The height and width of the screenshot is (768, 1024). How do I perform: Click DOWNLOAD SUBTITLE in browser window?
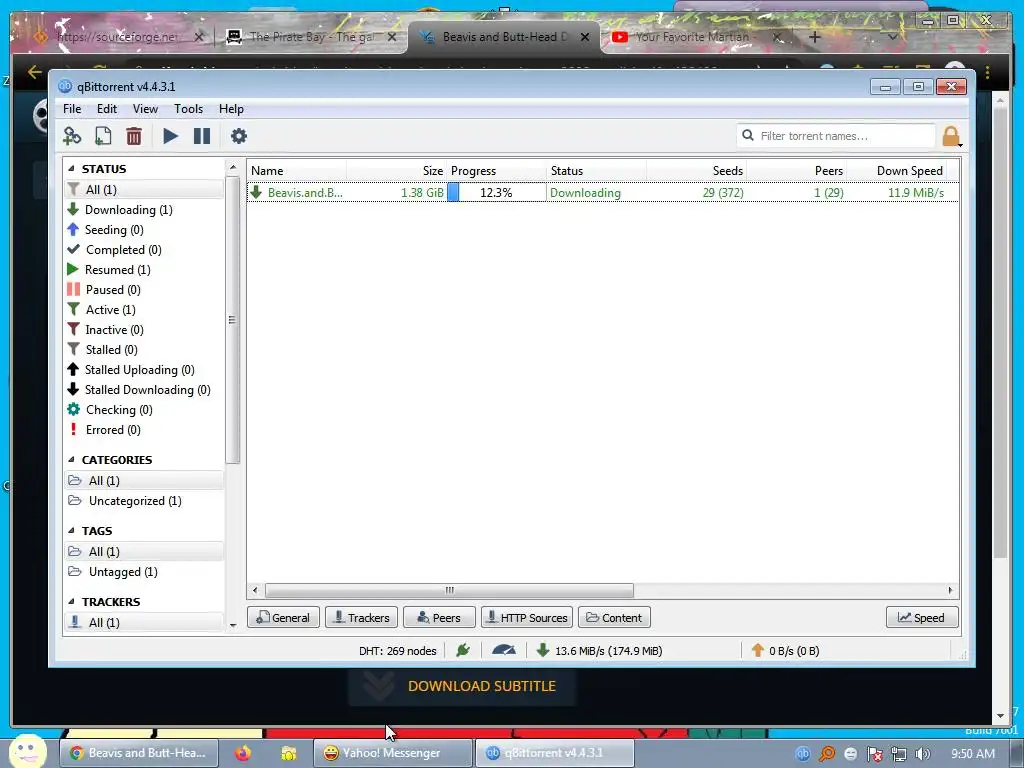coord(481,686)
